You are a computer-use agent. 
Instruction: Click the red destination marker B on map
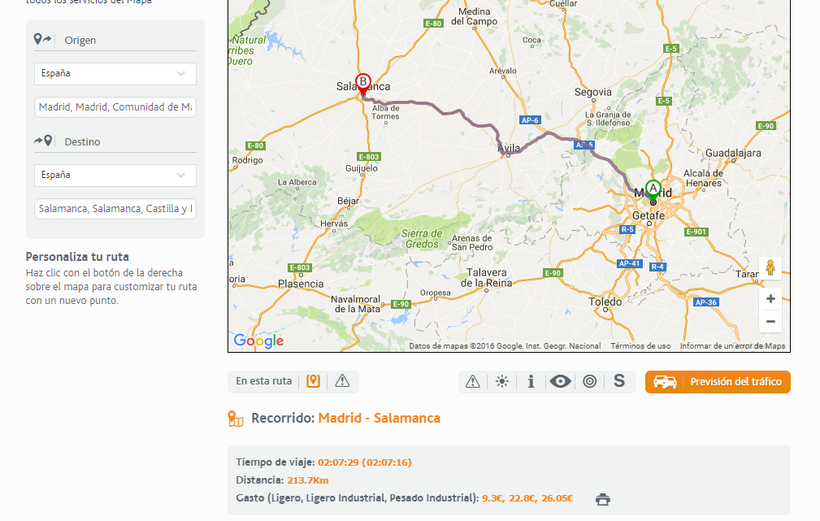[x=363, y=84]
